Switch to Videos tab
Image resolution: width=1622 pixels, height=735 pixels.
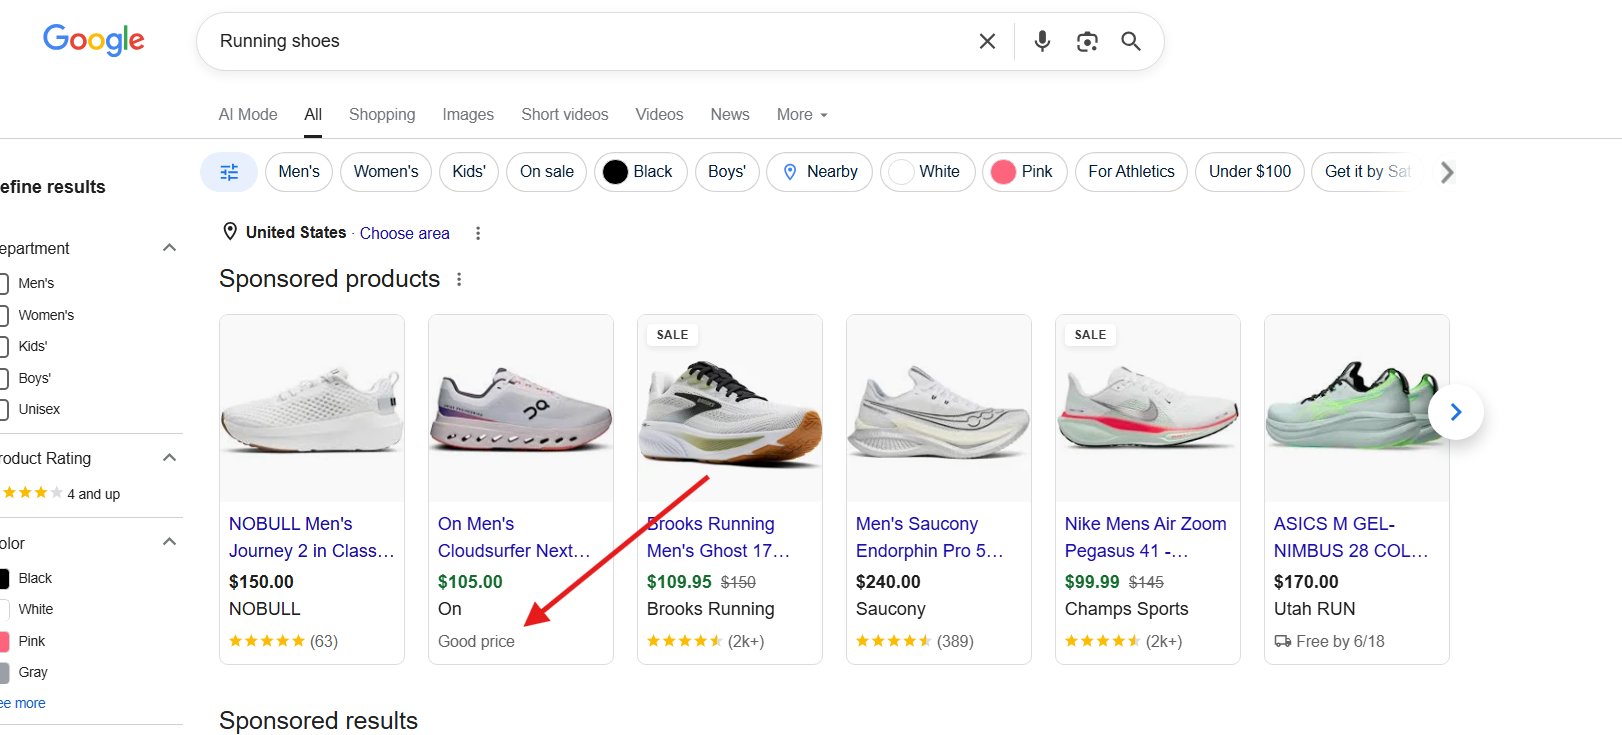pyautogui.click(x=660, y=115)
